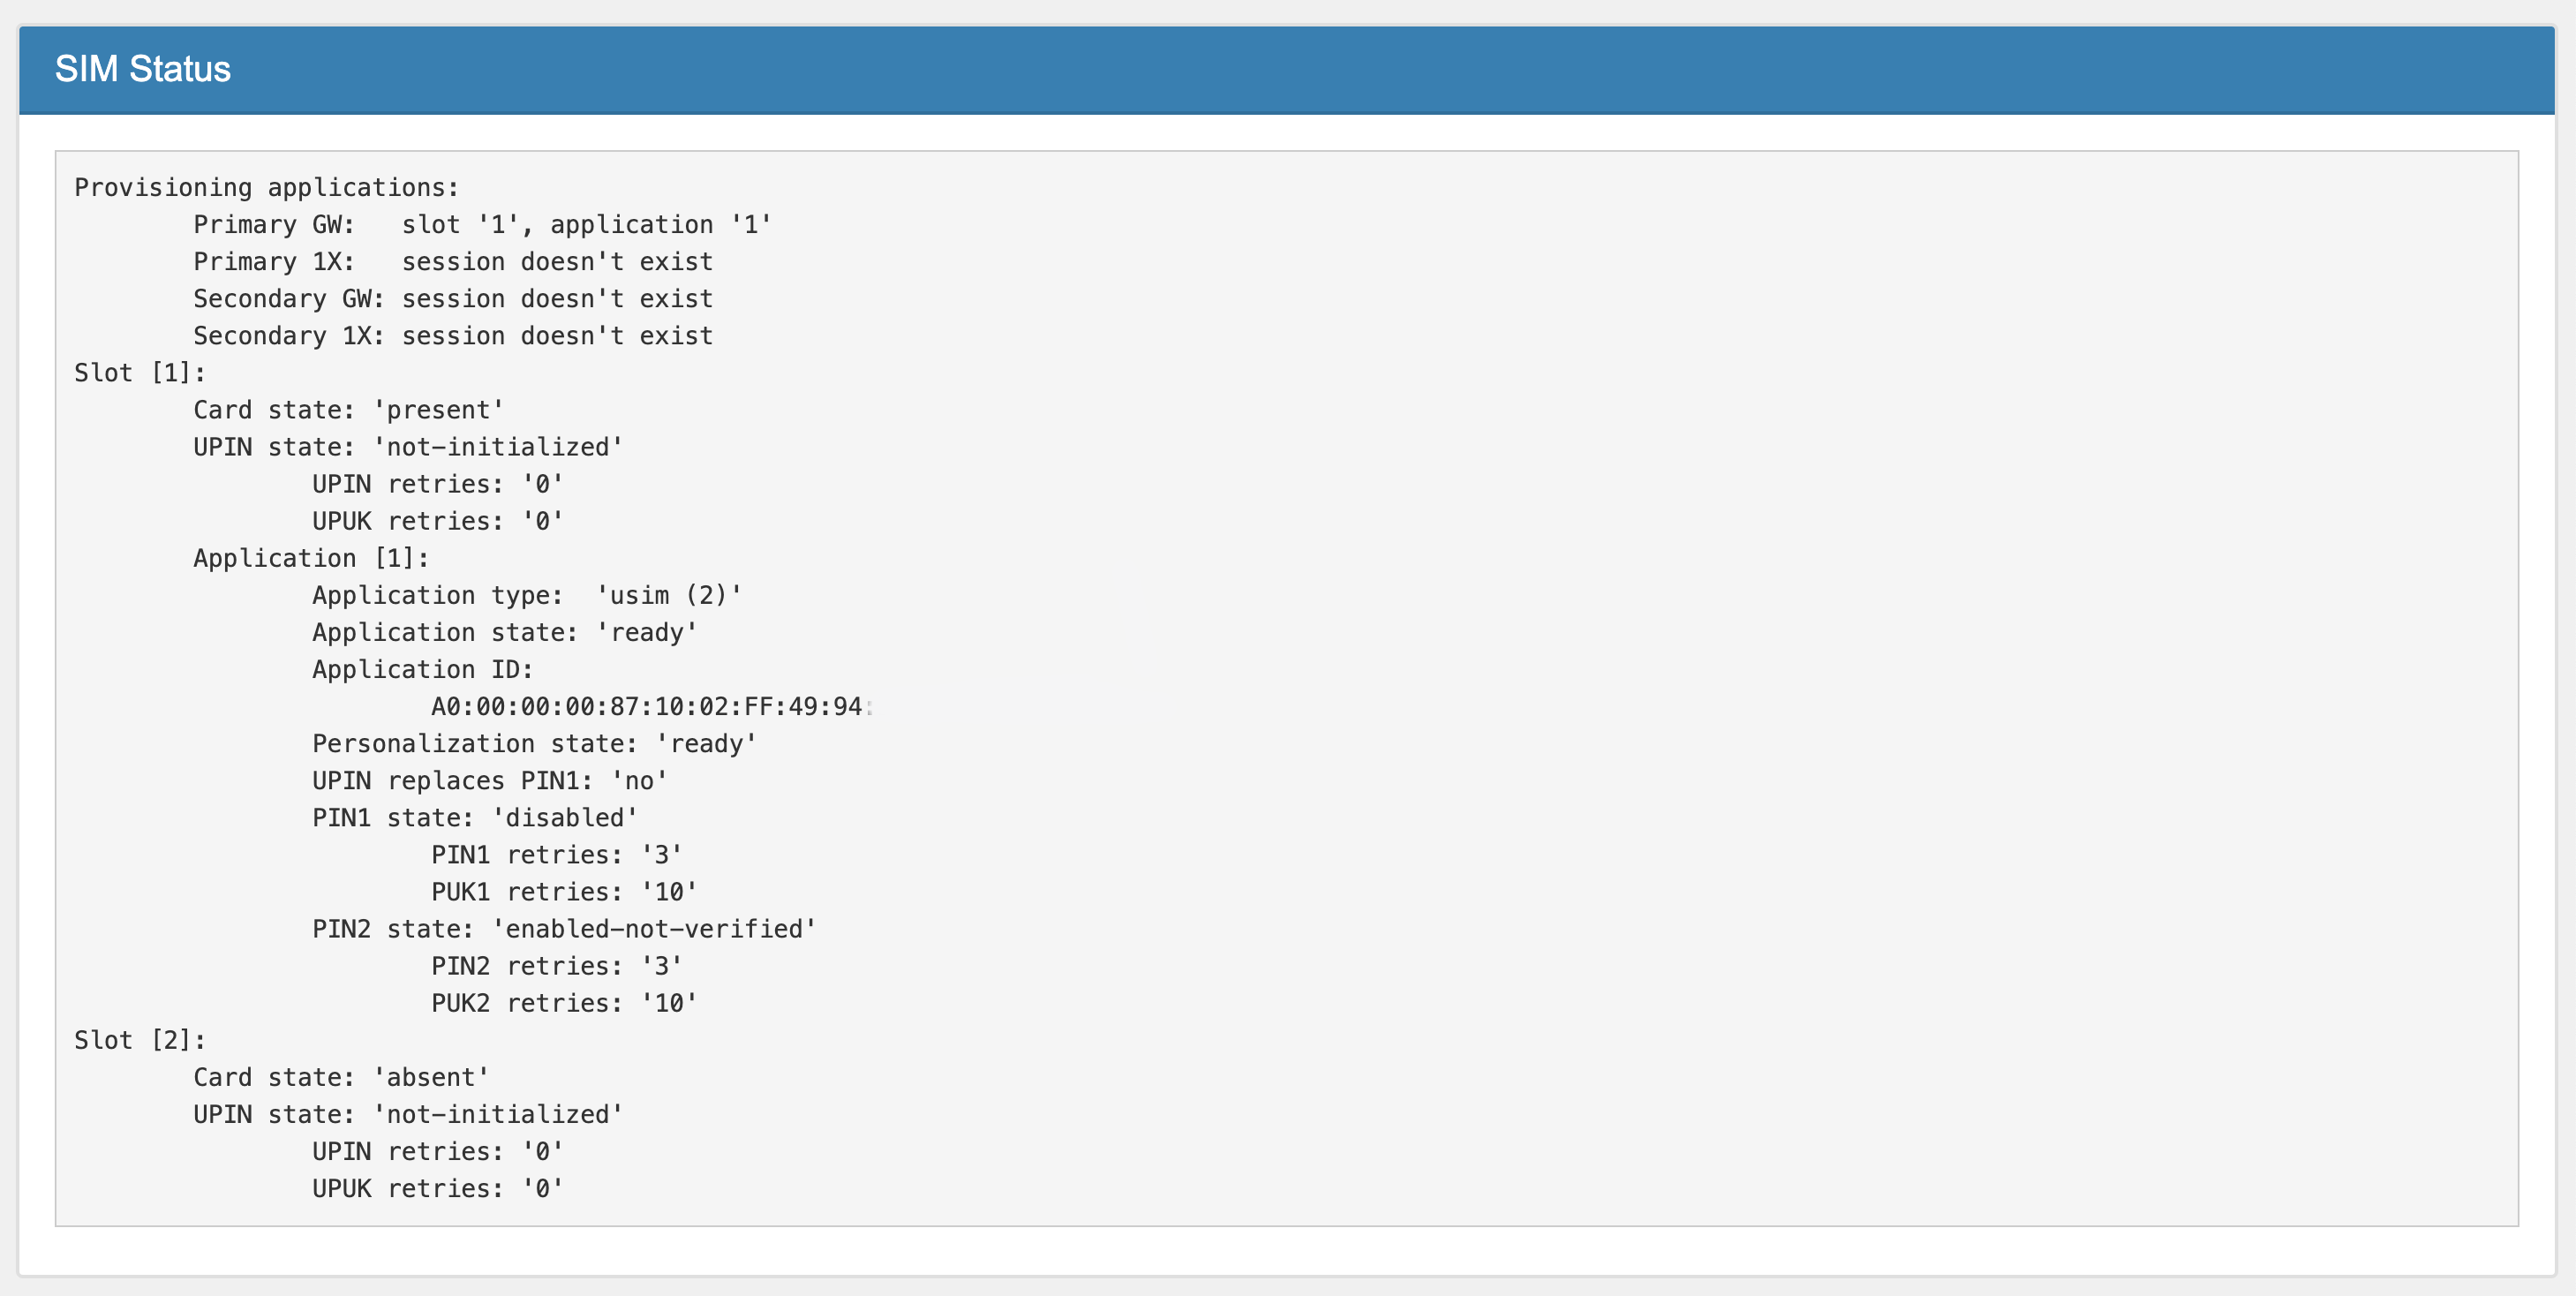
Task: Click PIN1 state 'disabled' line
Action: pyautogui.click(x=475, y=818)
